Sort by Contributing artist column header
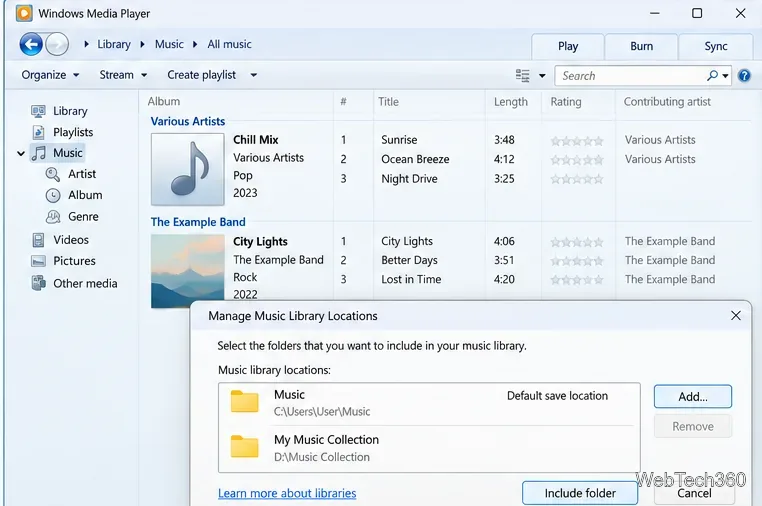 pos(667,102)
